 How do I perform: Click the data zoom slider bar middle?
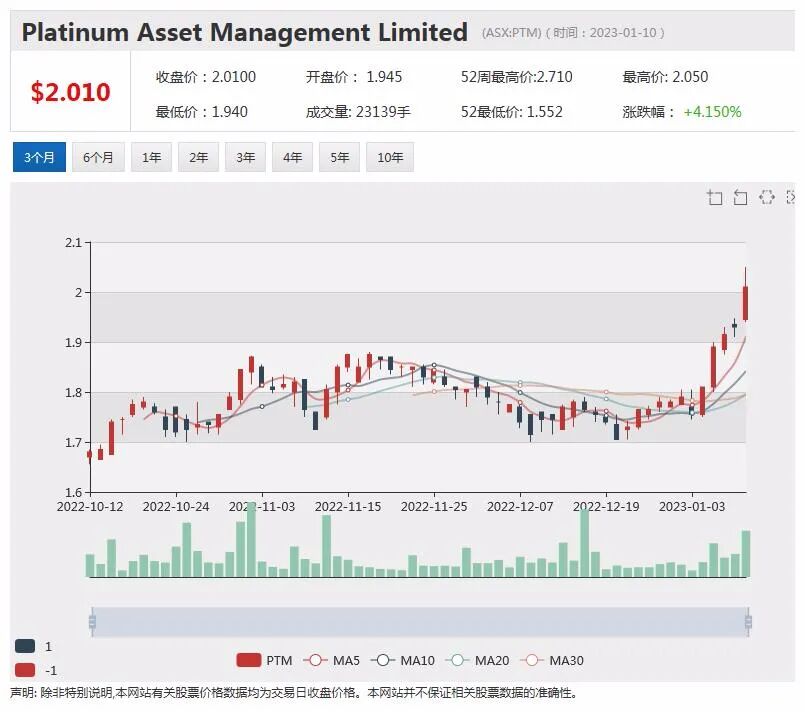pyautogui.click(x=420, y=622)
